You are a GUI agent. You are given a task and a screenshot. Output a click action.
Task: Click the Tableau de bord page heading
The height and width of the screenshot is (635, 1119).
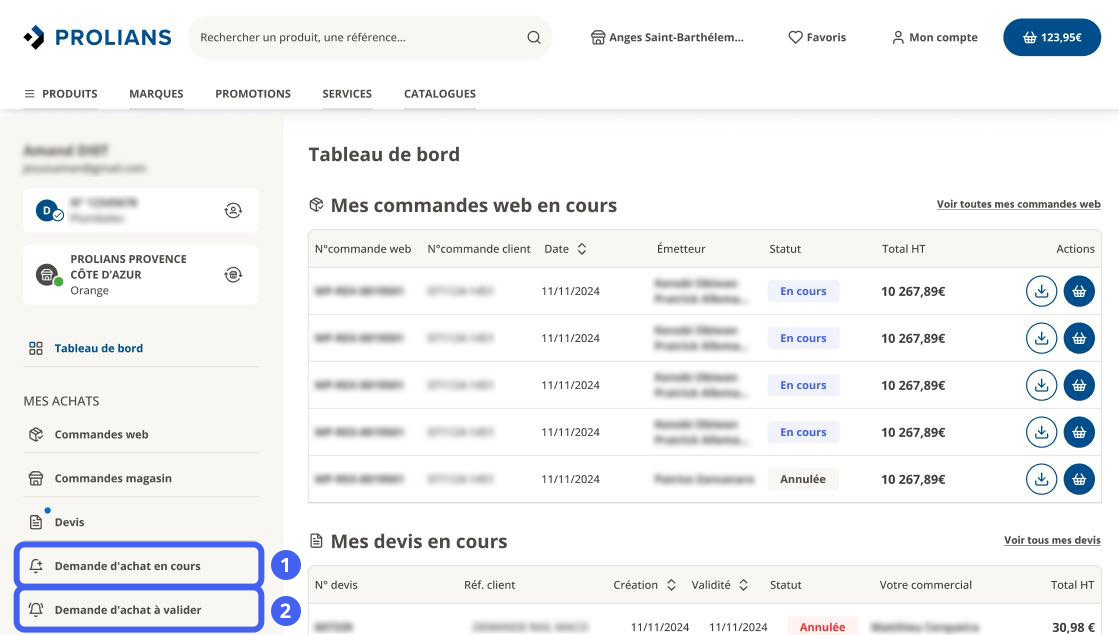(384, 154)
